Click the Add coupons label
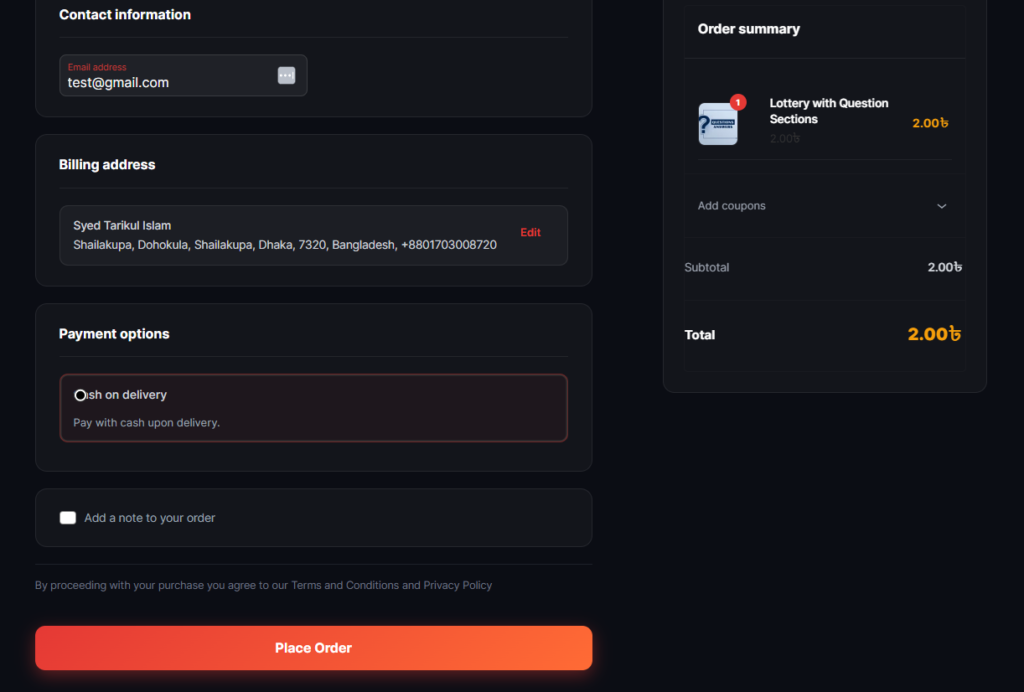 tap(731, 206)
